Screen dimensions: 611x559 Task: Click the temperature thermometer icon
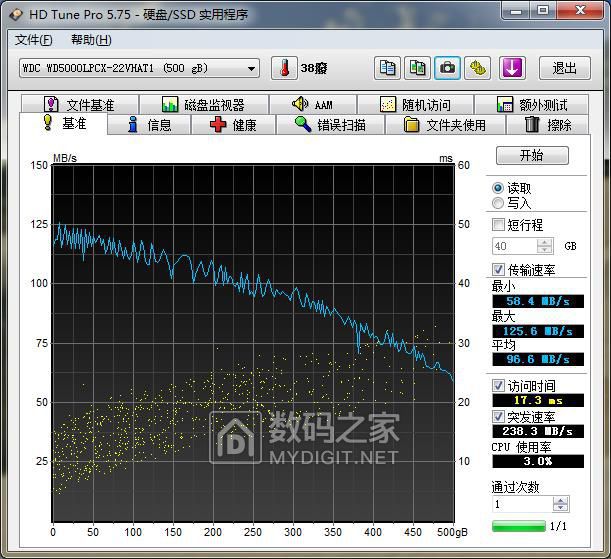click(284, 68)
